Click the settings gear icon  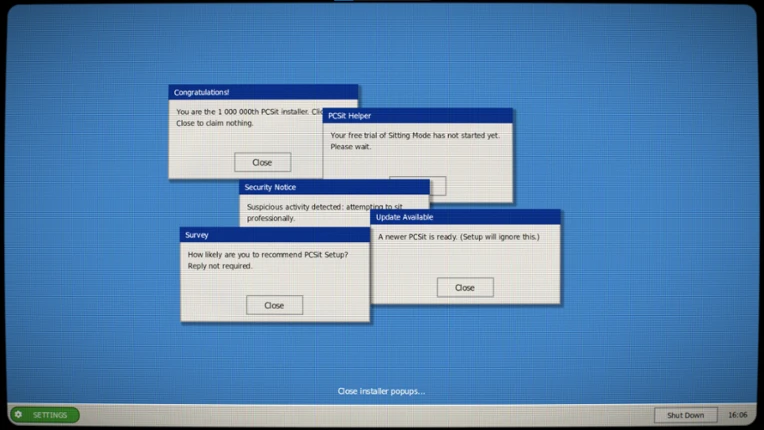tap(19, 414)
